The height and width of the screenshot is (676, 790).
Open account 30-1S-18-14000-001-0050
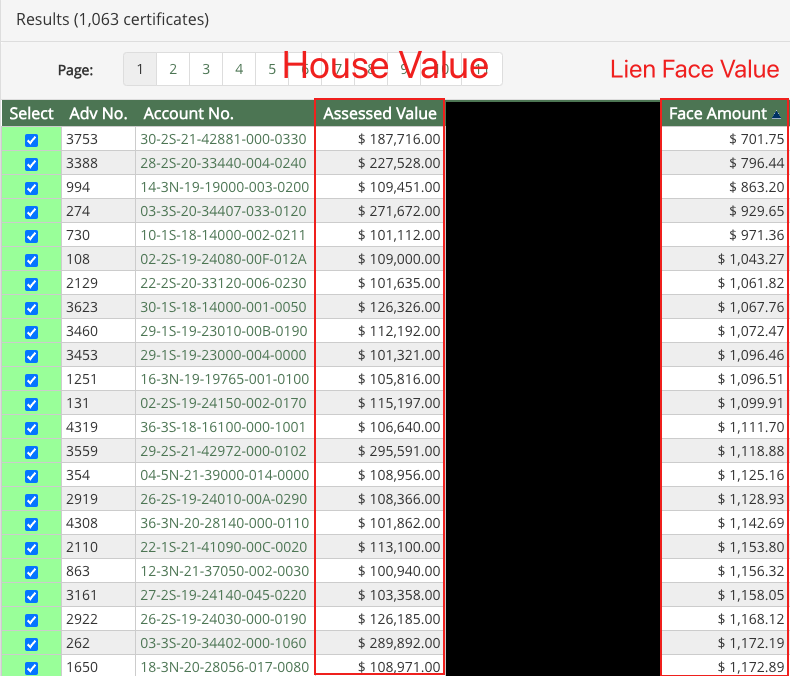(x=223, y=307)
